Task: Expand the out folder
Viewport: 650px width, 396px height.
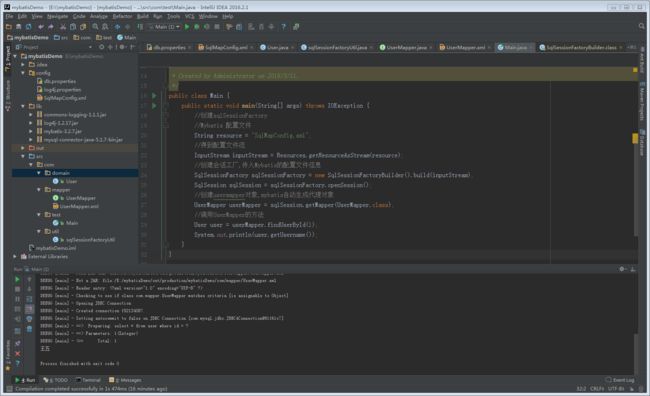Action: (23, 148)
